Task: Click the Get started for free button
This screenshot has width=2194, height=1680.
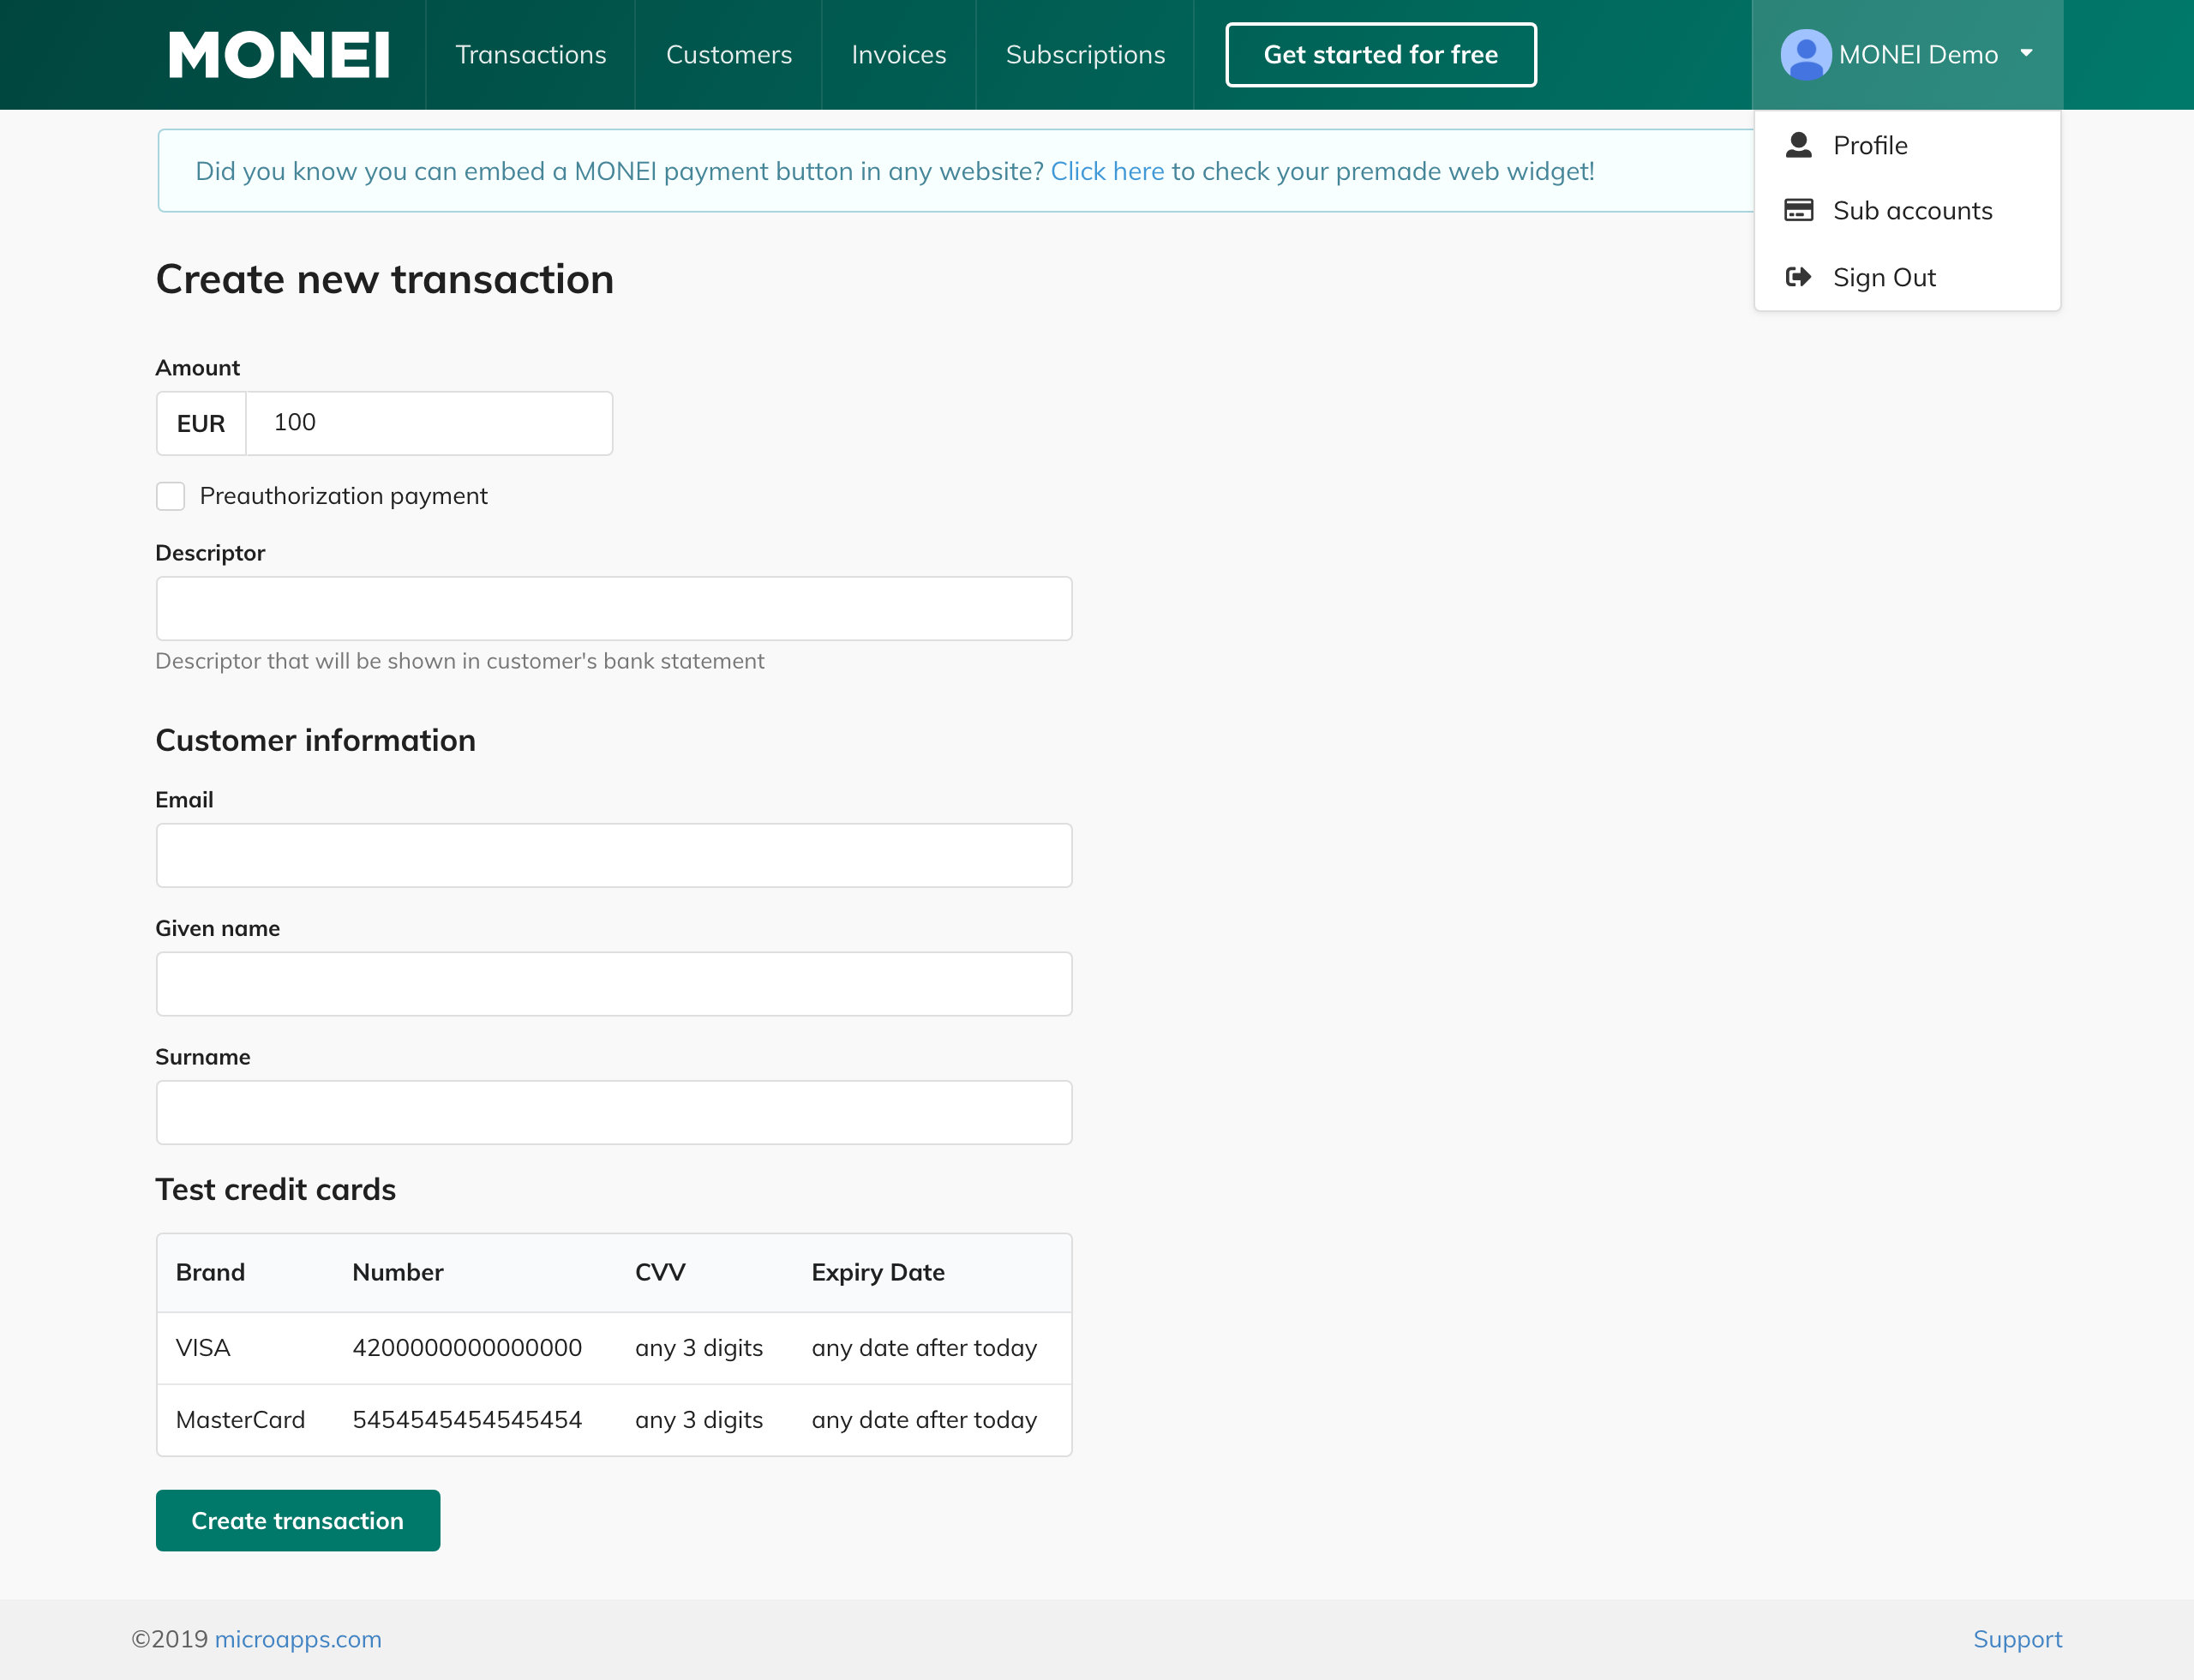Action: (x=1381, y=54)
